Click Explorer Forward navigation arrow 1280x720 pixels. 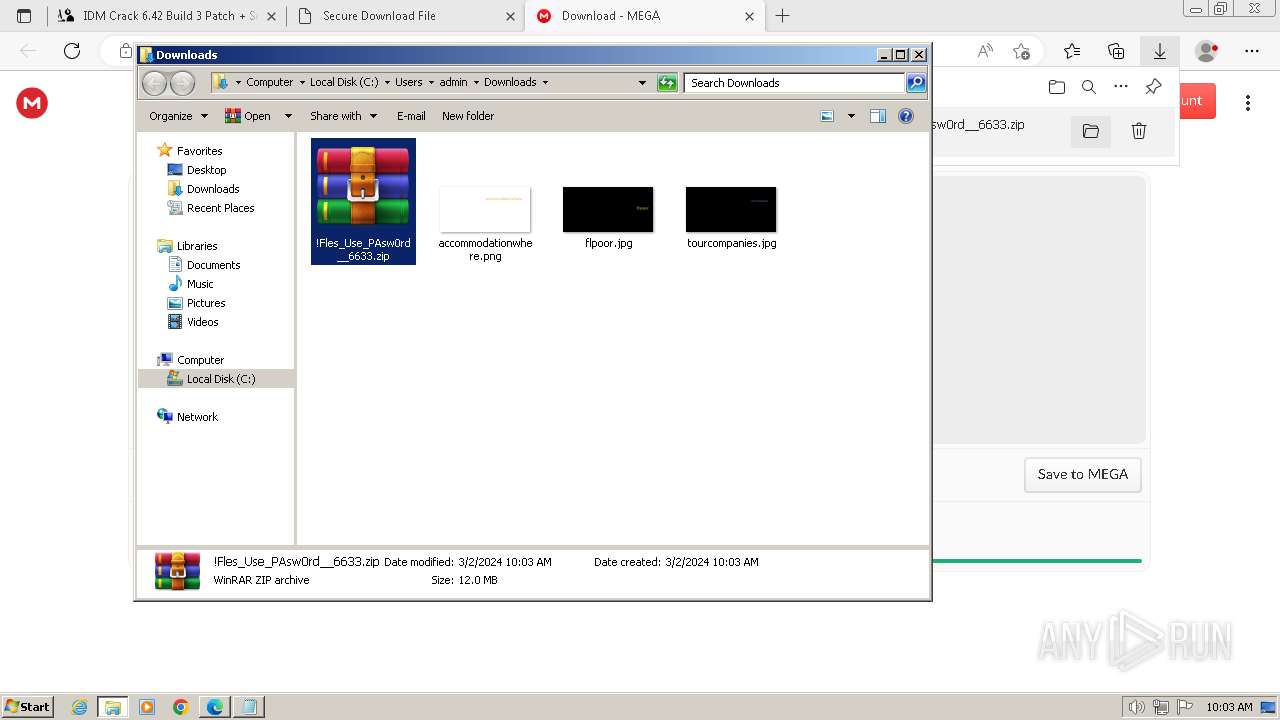pyautogui.click(x=182, y=83)
